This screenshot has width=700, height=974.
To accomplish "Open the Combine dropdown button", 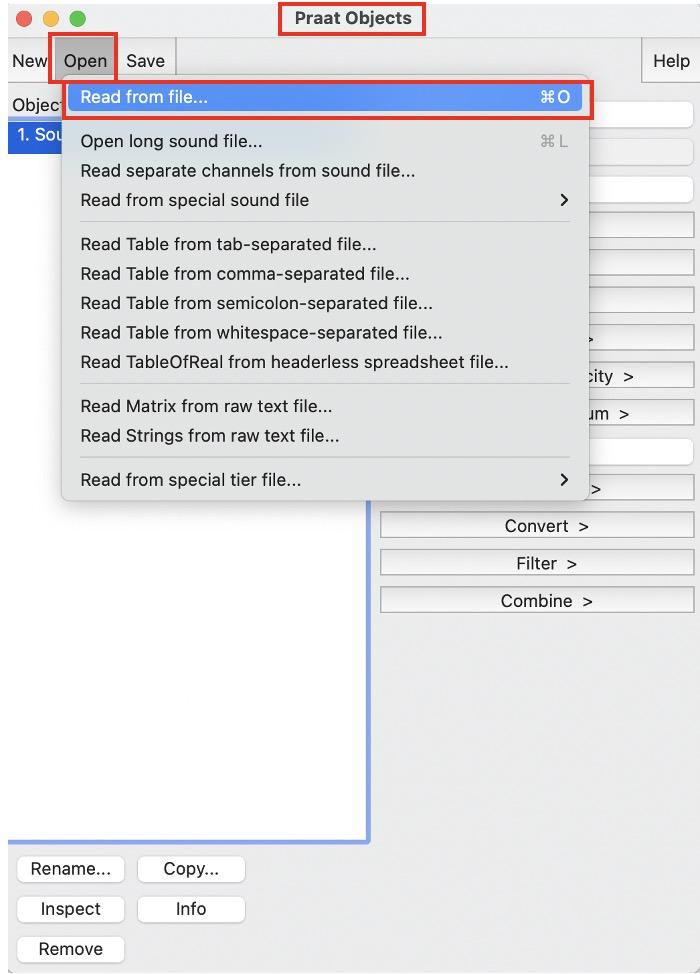I will coord(537,601).
